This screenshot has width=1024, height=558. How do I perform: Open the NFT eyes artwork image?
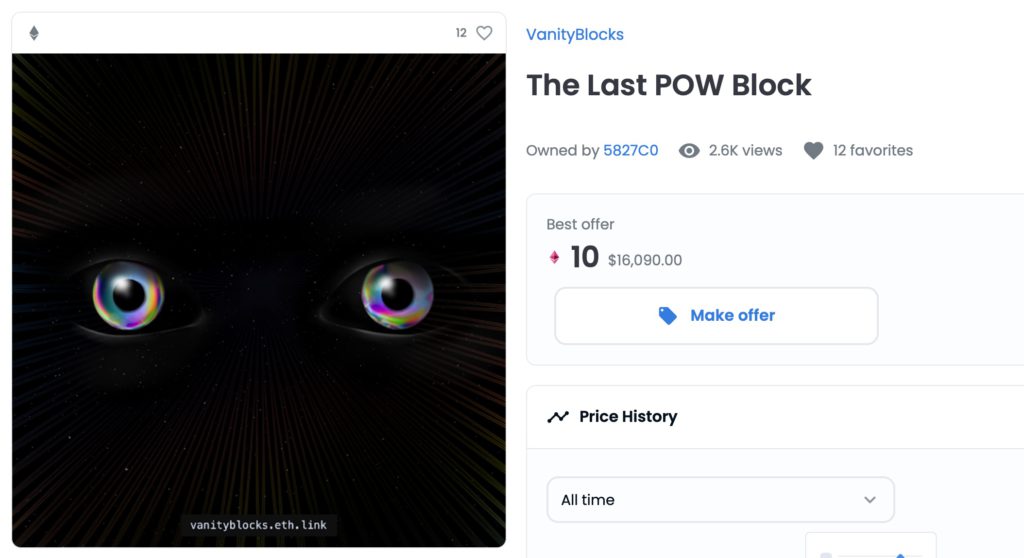point(259,290)
